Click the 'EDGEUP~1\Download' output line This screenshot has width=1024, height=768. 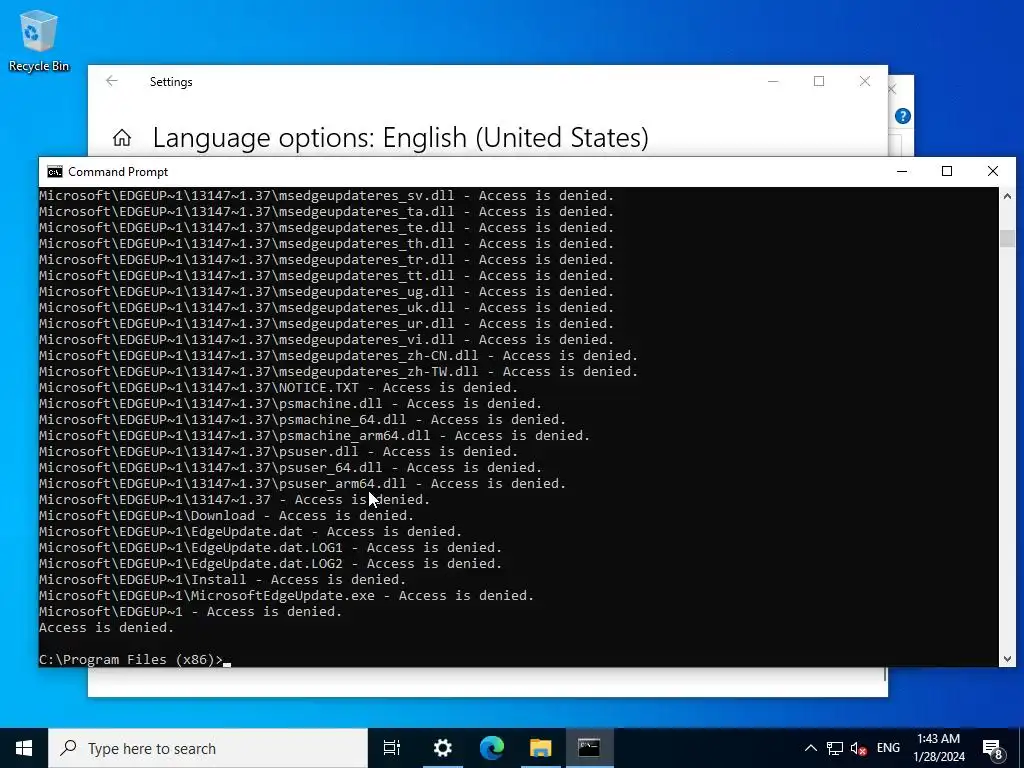(x=227, y=515)
